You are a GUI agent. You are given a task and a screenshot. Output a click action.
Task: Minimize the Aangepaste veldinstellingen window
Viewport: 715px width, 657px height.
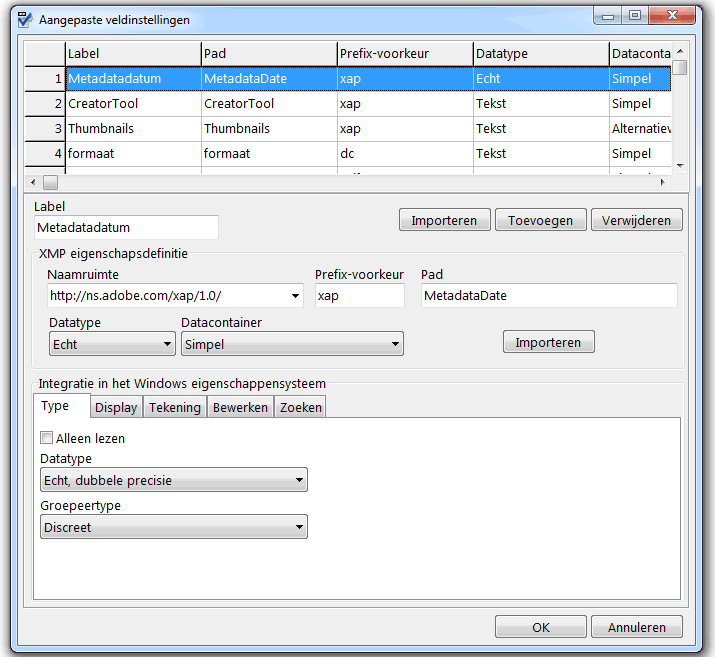pyautogui.click(x=607, y=16)
